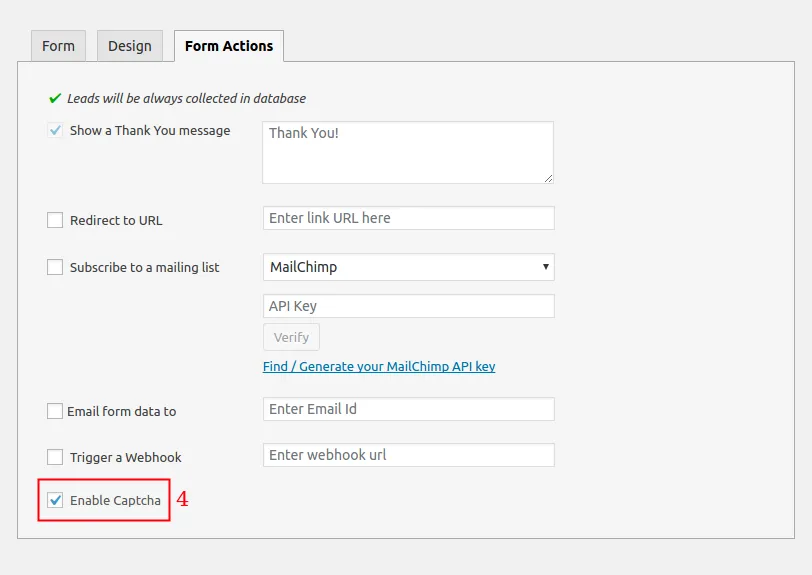Click the 'Show a Thank You message' label
The height and width of the screenshot is (575, 812).
click(150, 131)
